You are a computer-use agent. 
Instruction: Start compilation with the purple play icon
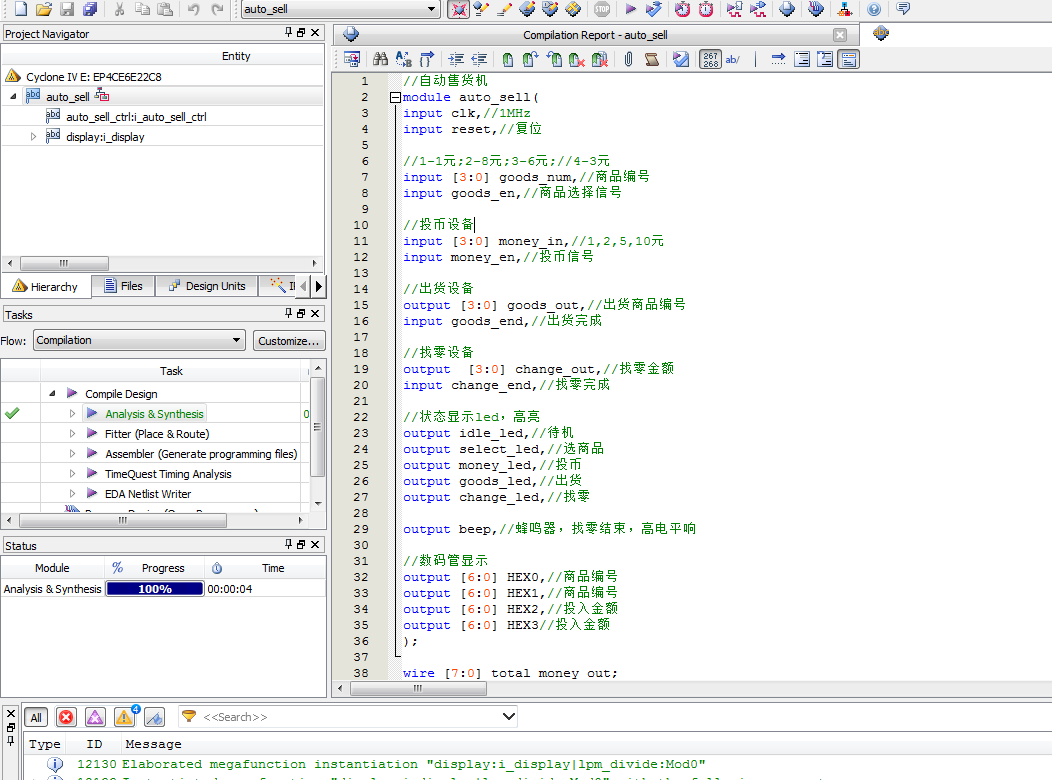pyautogui.click(x=630, y=9)
